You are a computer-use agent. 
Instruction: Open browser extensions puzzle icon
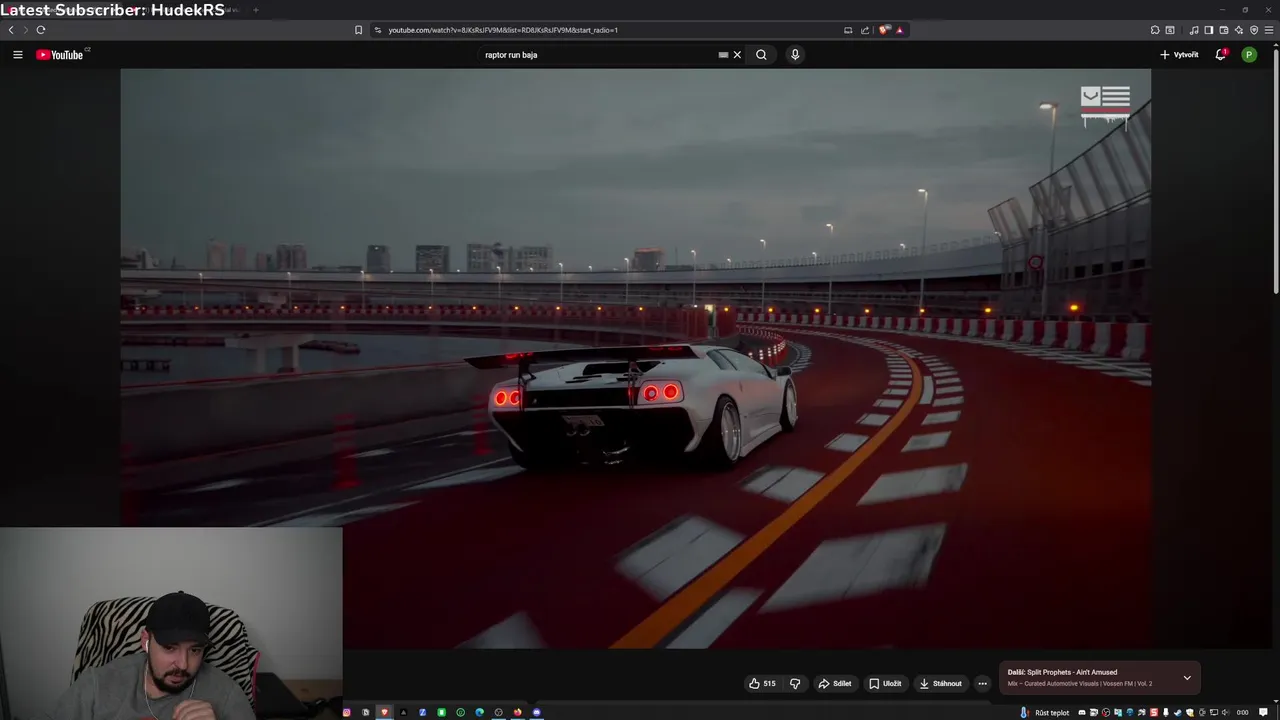[1155, 30]
